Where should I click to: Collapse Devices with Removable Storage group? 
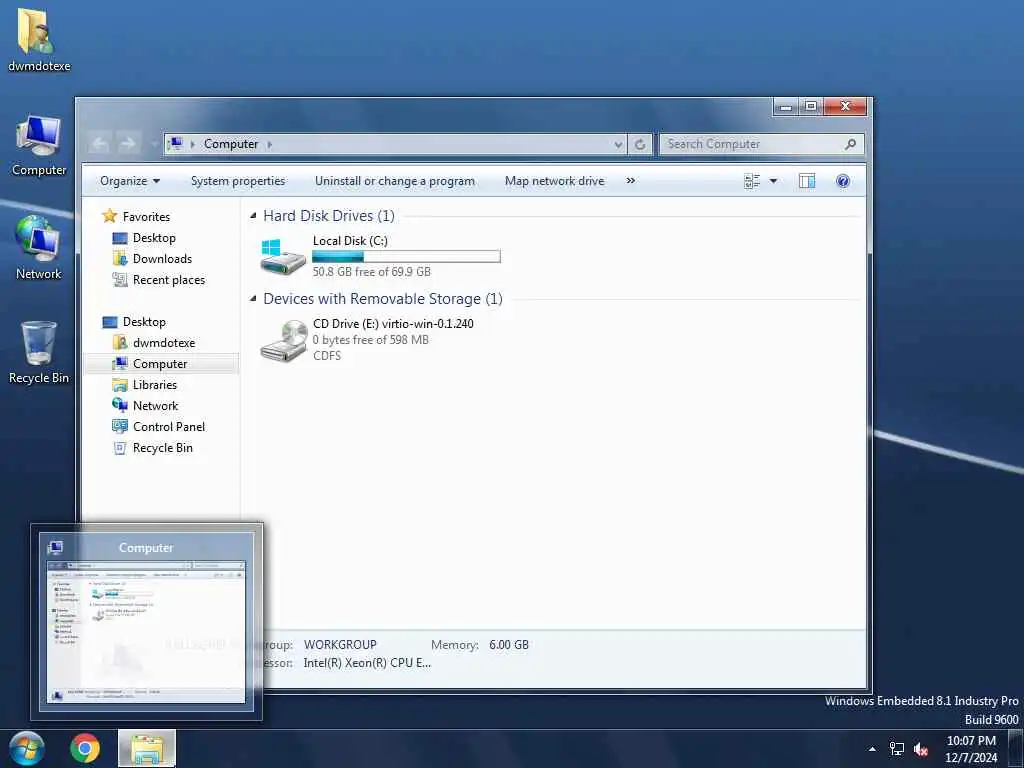point(253,298)
